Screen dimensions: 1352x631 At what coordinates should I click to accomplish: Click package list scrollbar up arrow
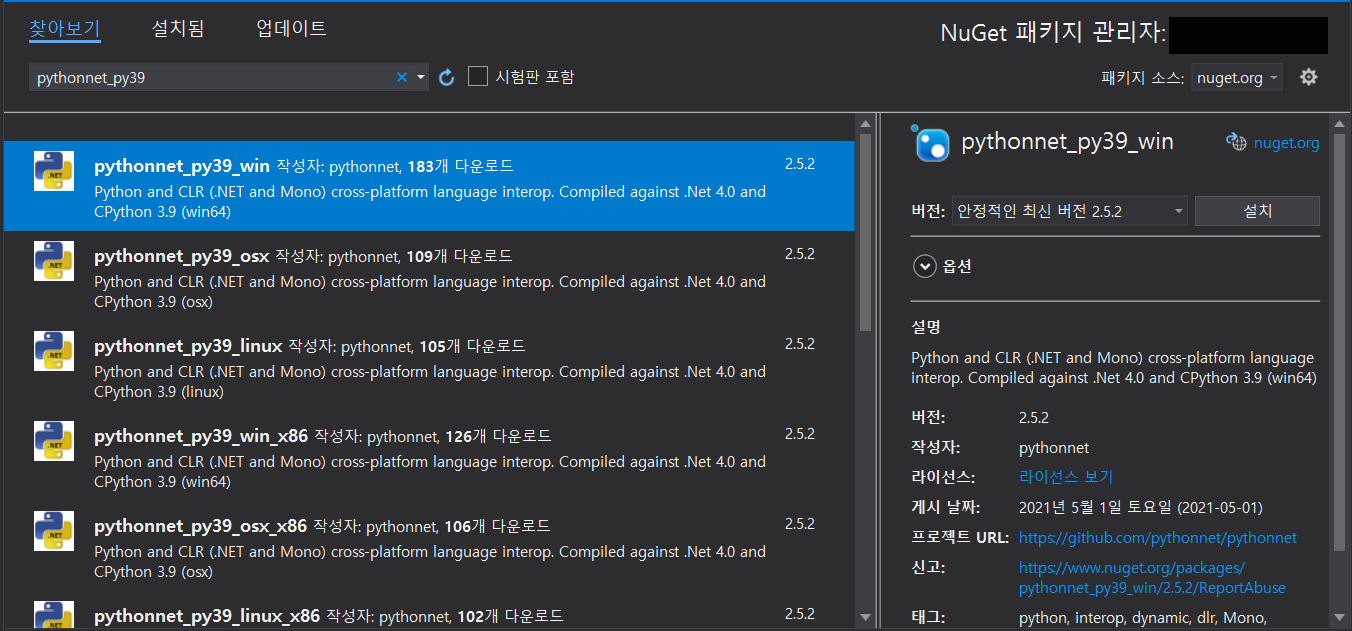click(x=865, y=123)
